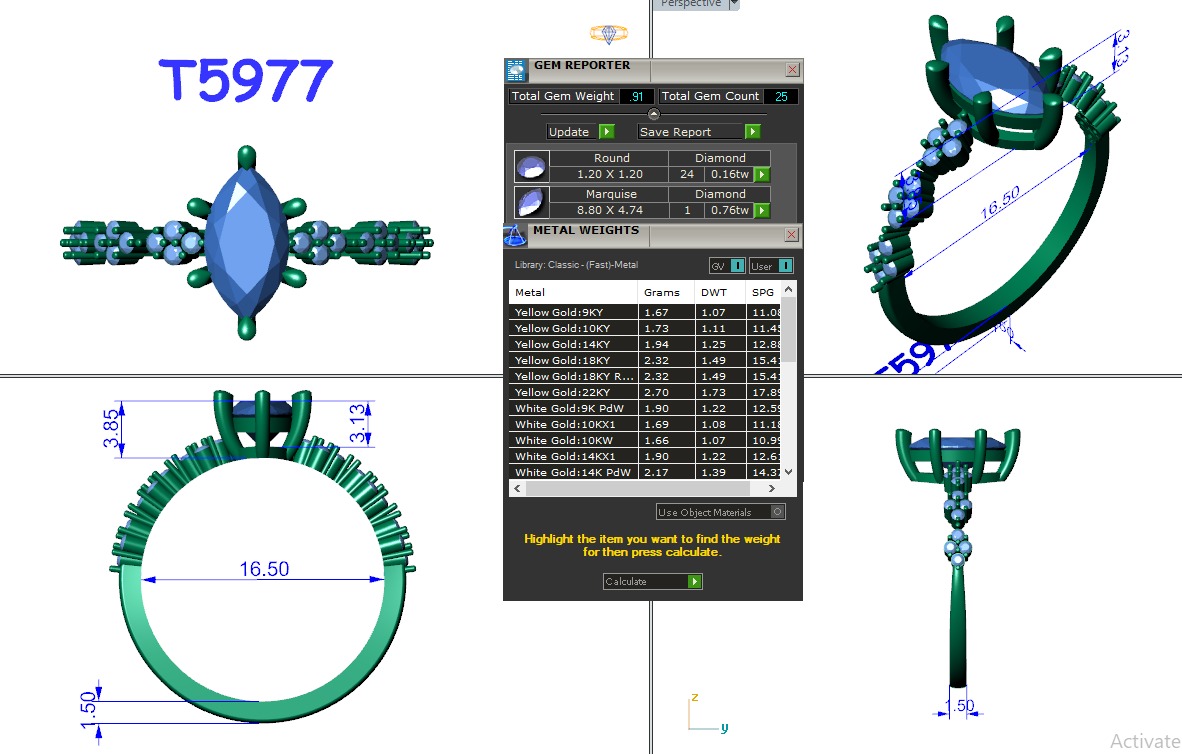Open the Perspective viewport dropdown
Screen dimensions: 1182x754
point(733,4)
